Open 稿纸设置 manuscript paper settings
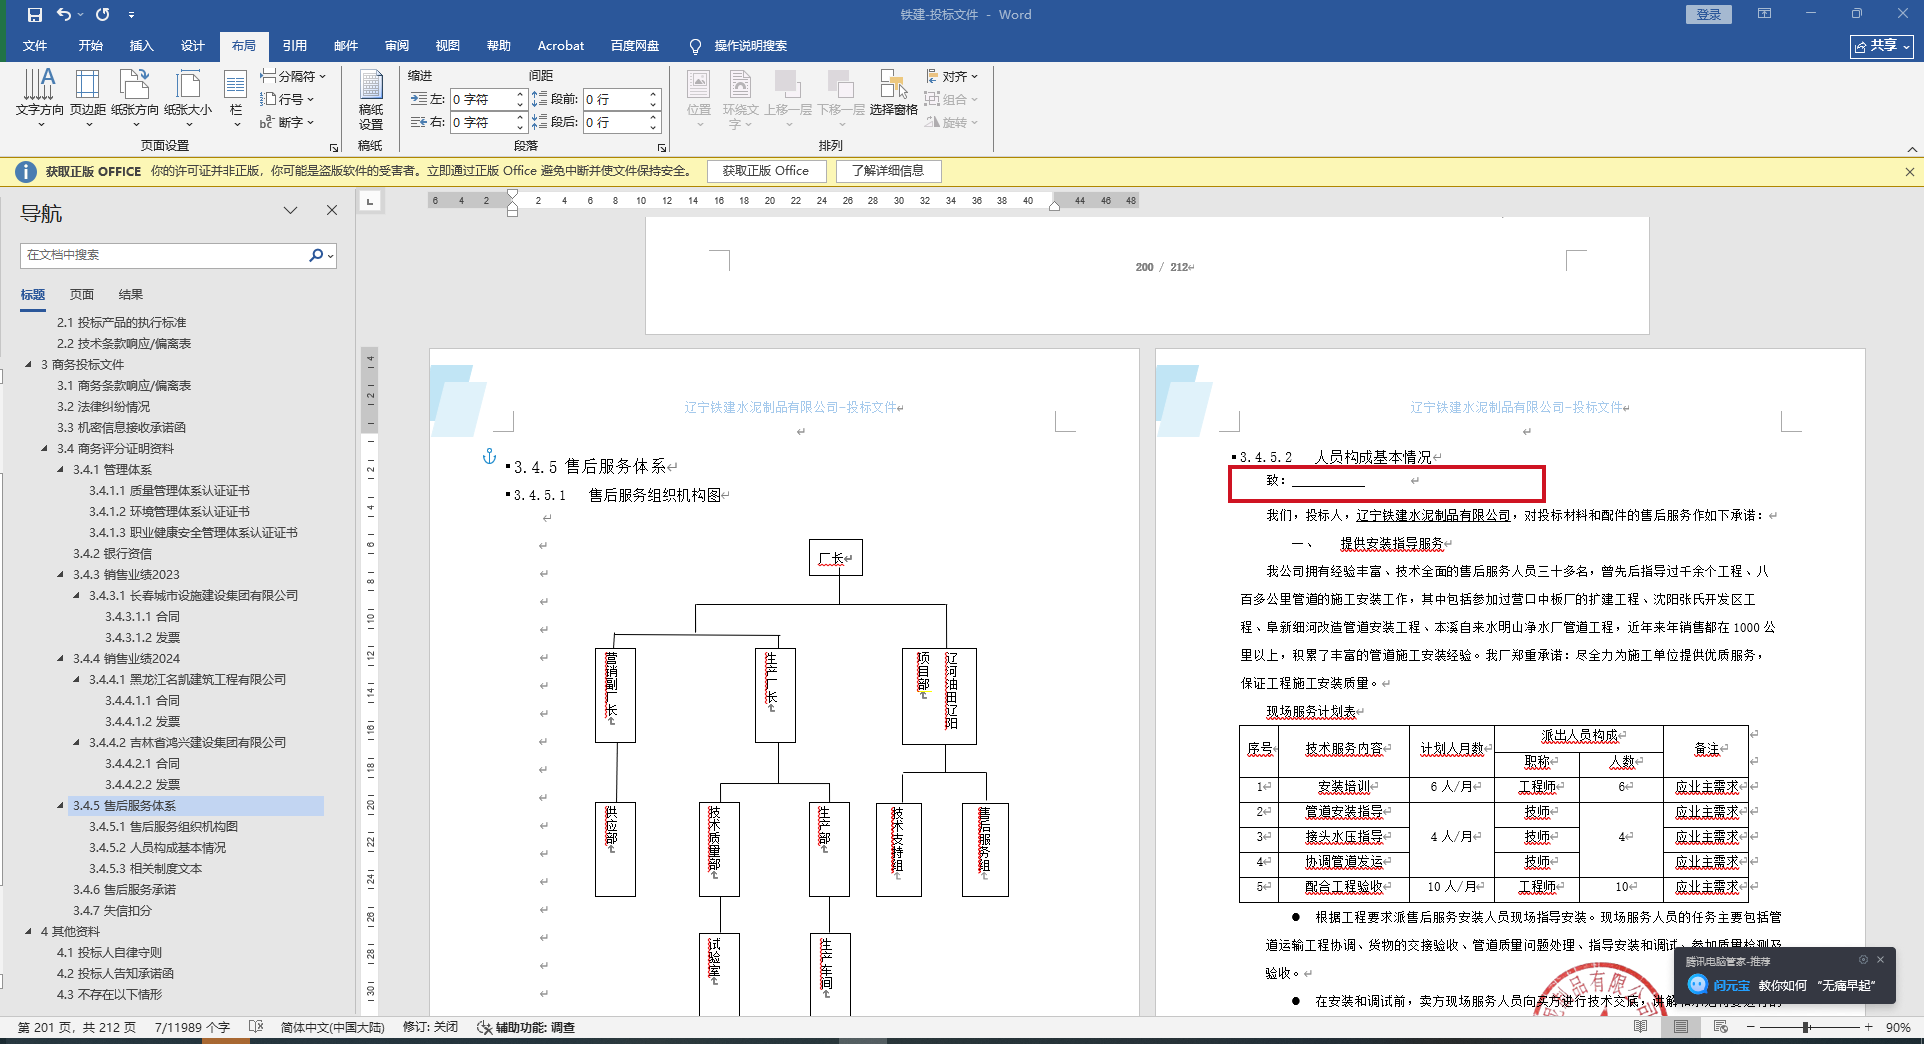 point(371,100)
